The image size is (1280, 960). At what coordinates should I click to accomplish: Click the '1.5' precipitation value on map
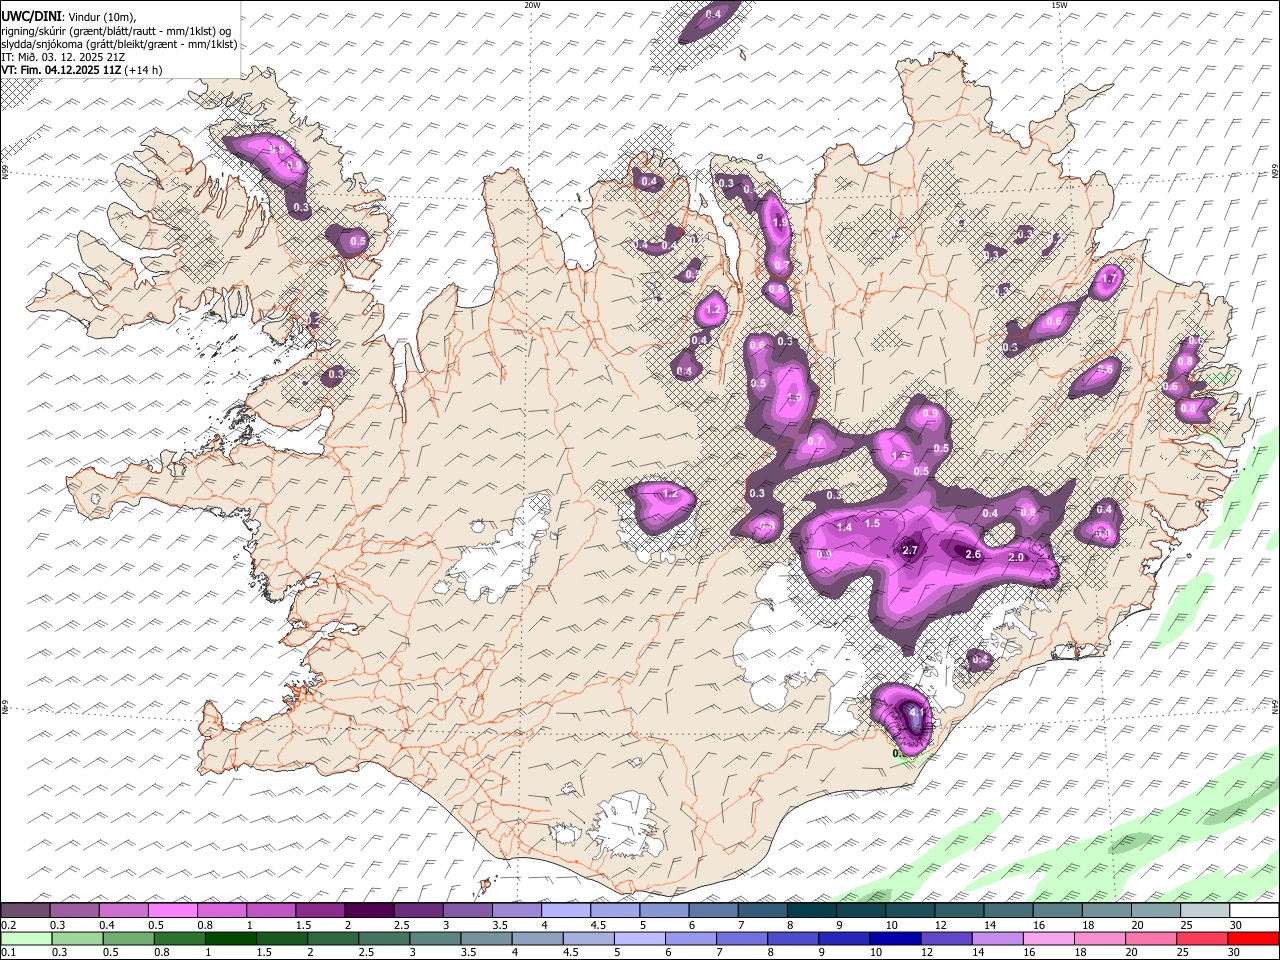click(872, 523)
